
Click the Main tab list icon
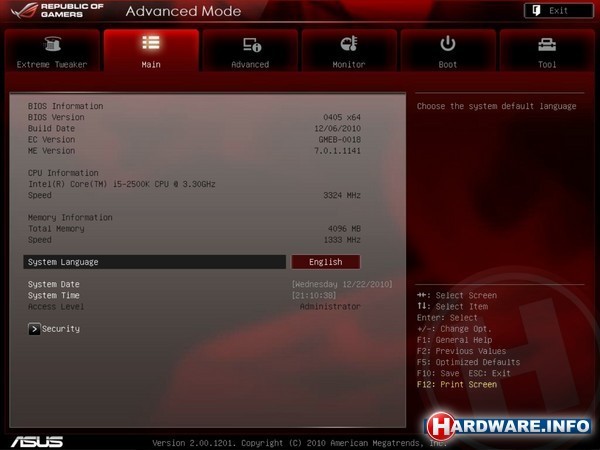[x=151, y=43]
